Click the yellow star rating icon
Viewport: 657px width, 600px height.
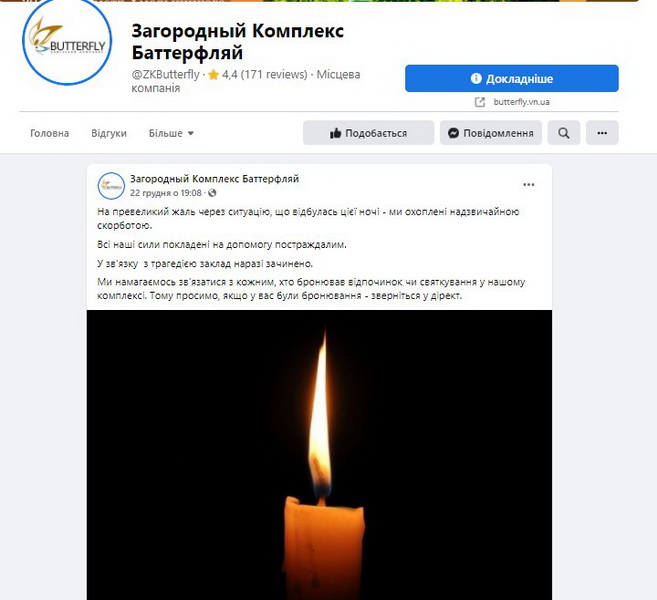point(213,75)
